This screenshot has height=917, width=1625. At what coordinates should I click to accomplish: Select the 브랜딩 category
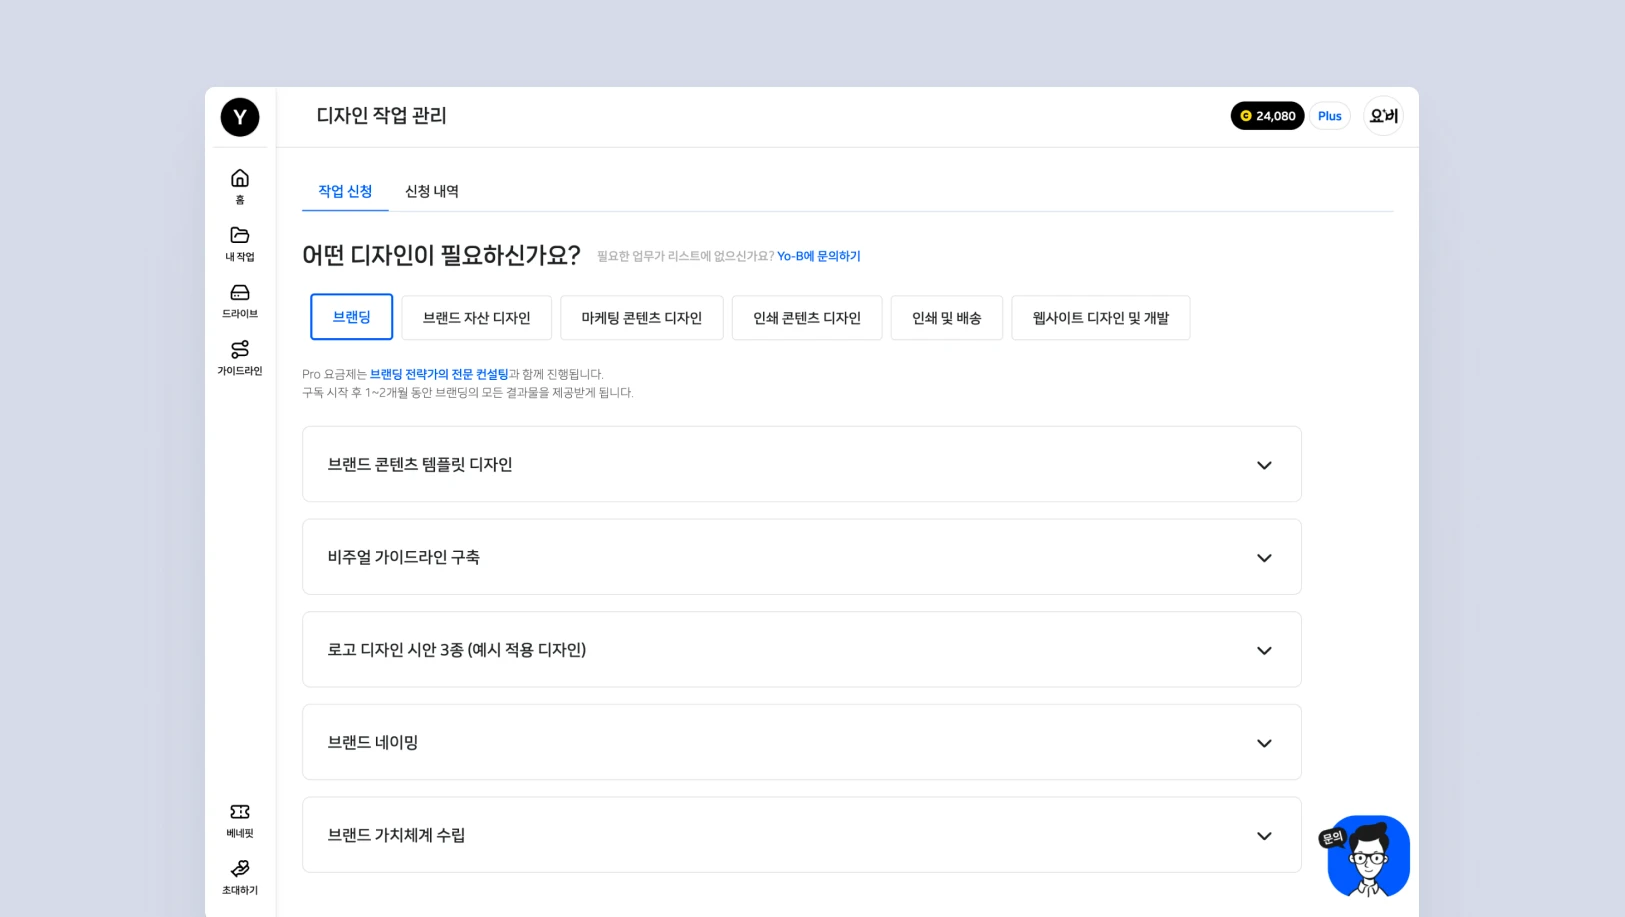351,317
